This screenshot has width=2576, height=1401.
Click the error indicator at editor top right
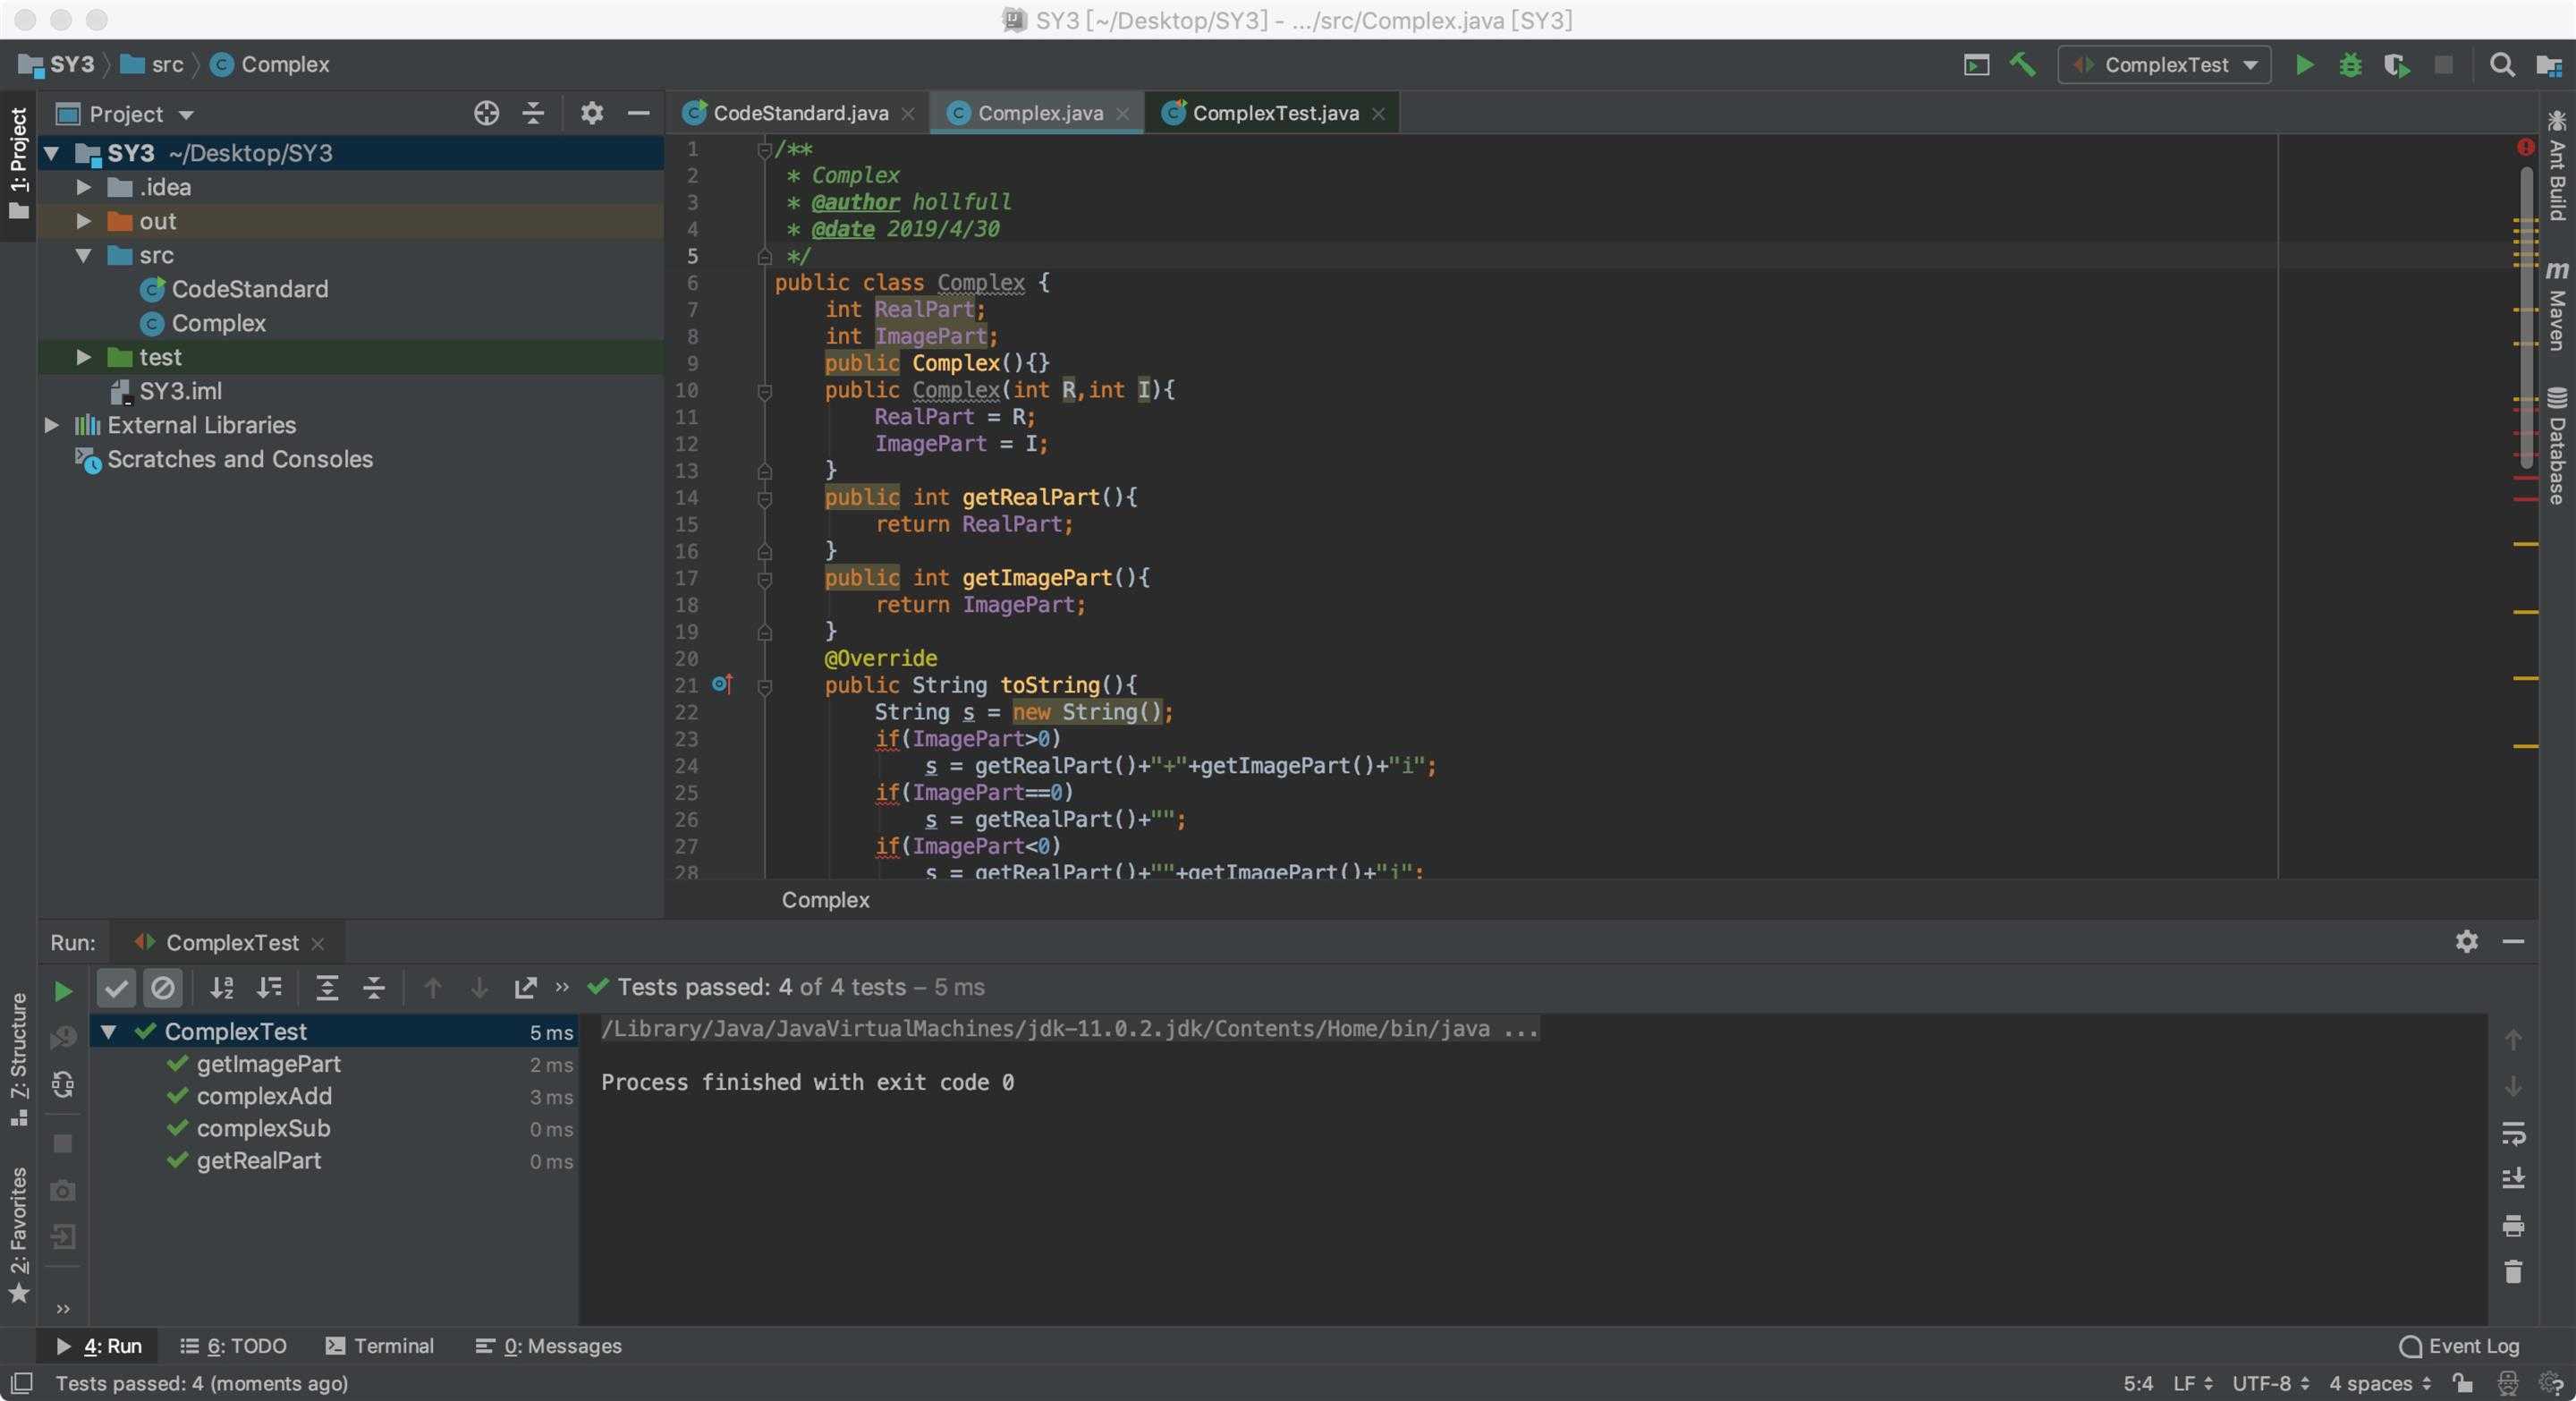[2525, 148]
